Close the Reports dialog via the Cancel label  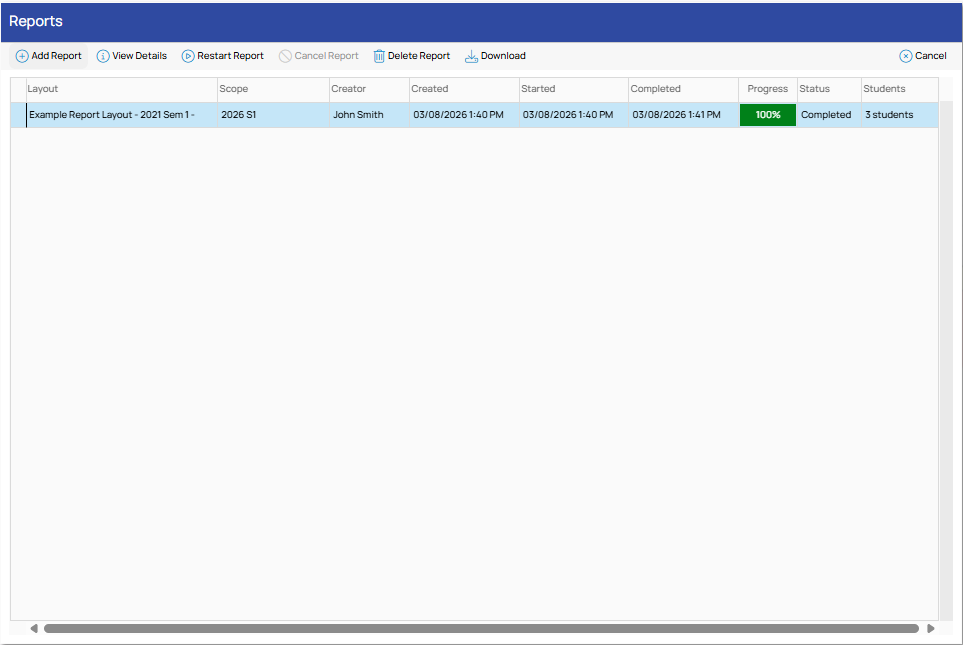pyautogui.click(x=930, y=56)
